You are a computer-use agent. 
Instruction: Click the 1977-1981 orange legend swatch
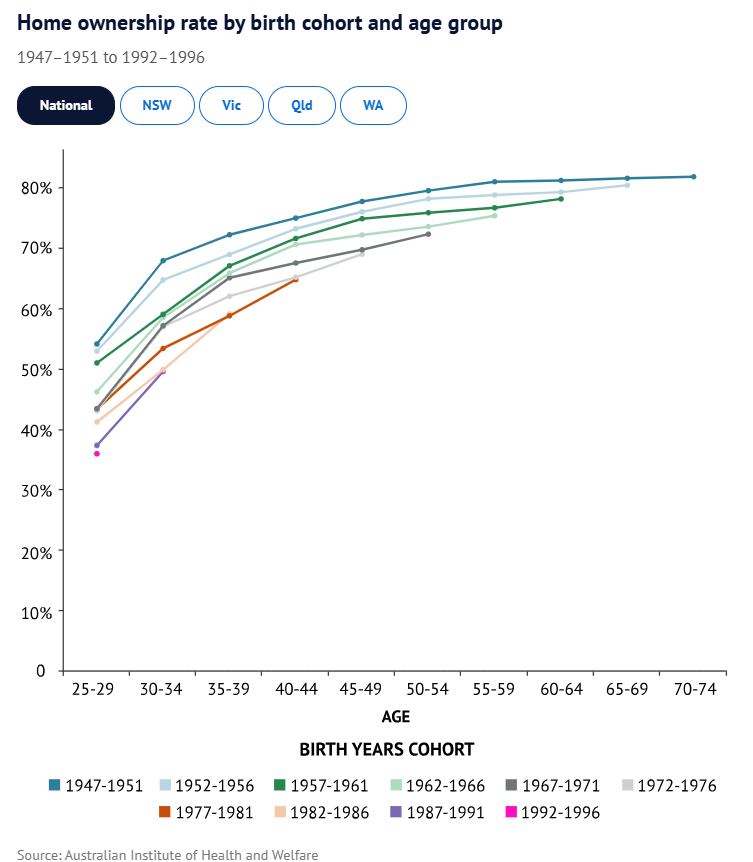[165, 813]
